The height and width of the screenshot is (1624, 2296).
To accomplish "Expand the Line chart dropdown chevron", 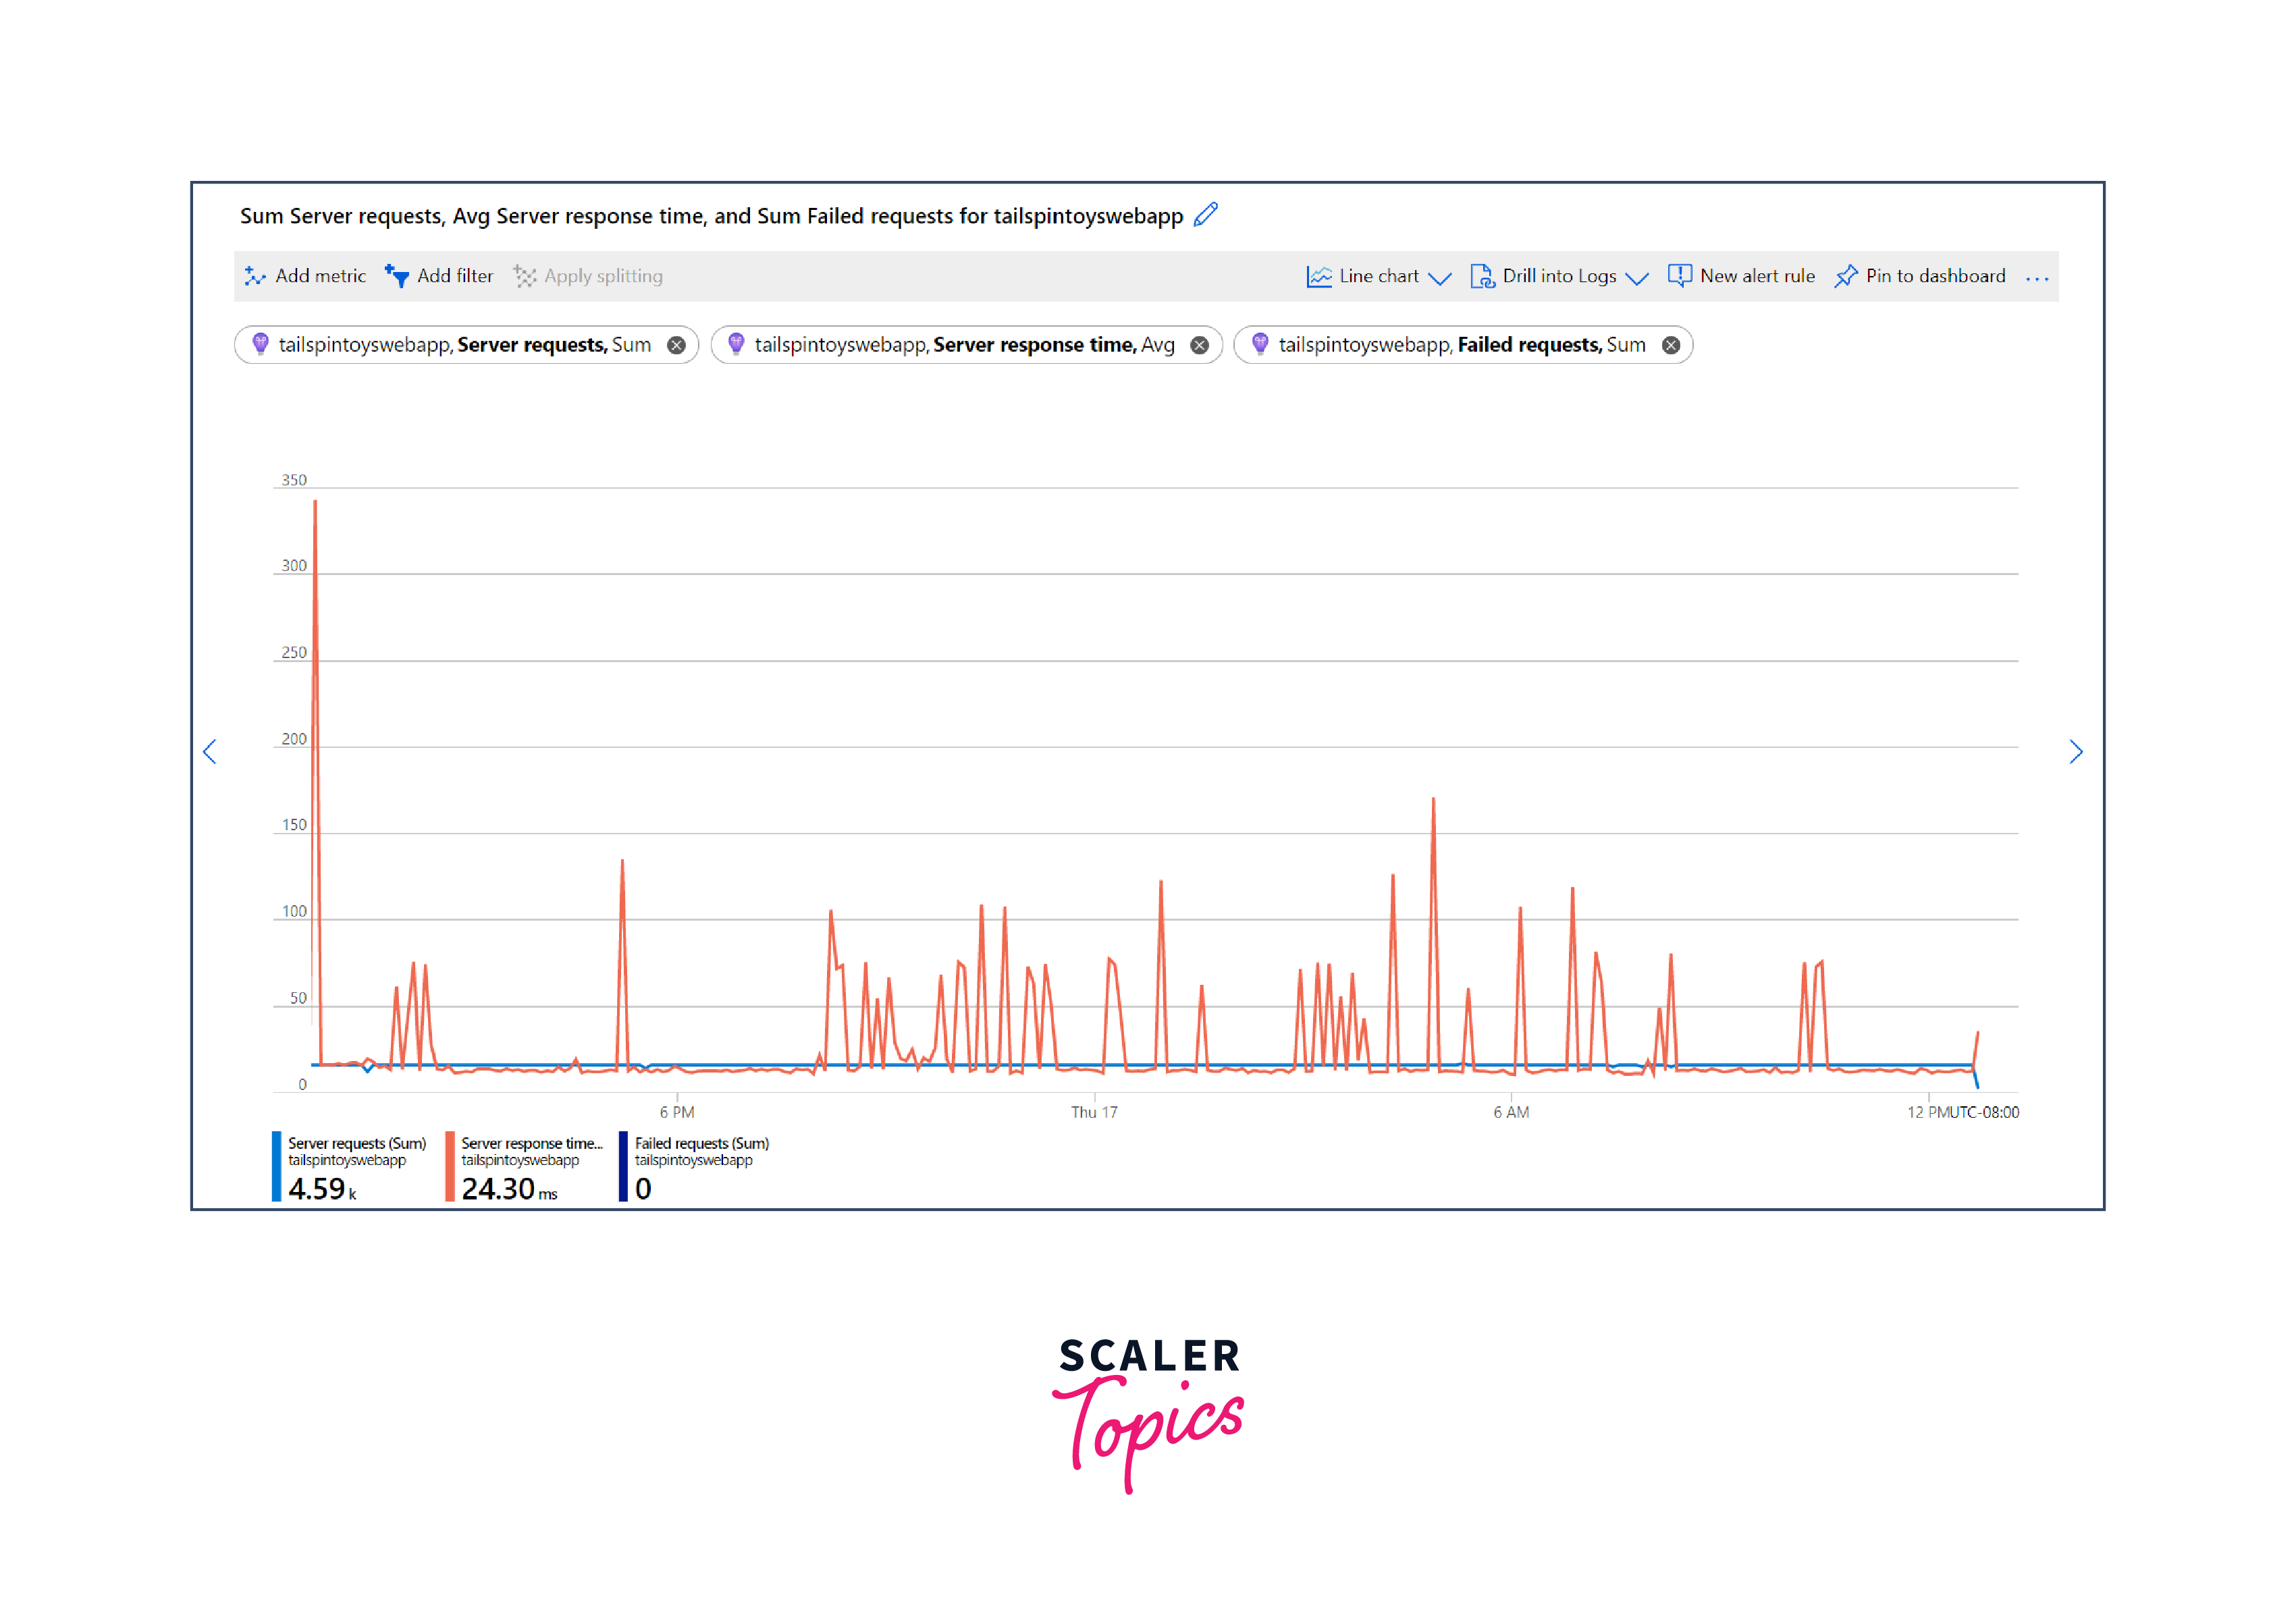I will click(x=1440, y=278).
